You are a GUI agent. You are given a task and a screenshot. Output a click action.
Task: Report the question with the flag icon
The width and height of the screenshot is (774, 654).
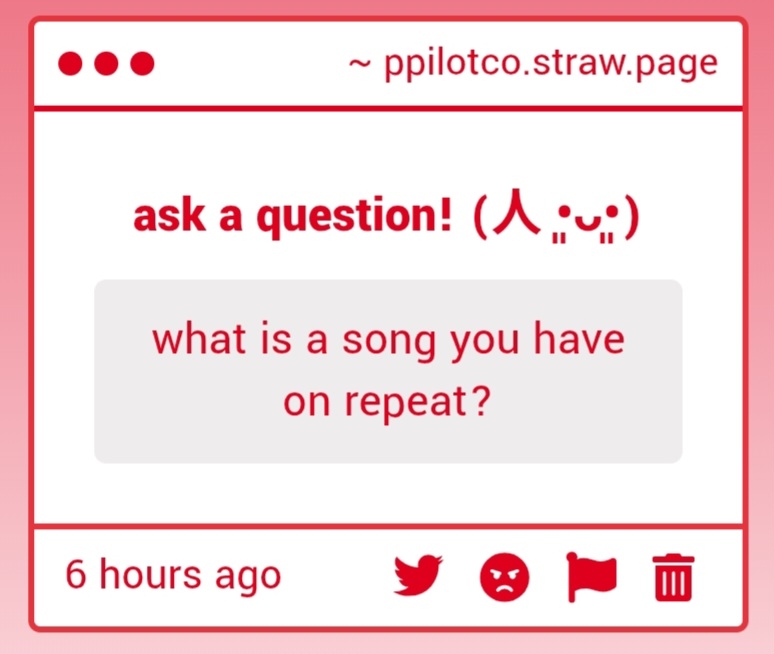point(591,576)
